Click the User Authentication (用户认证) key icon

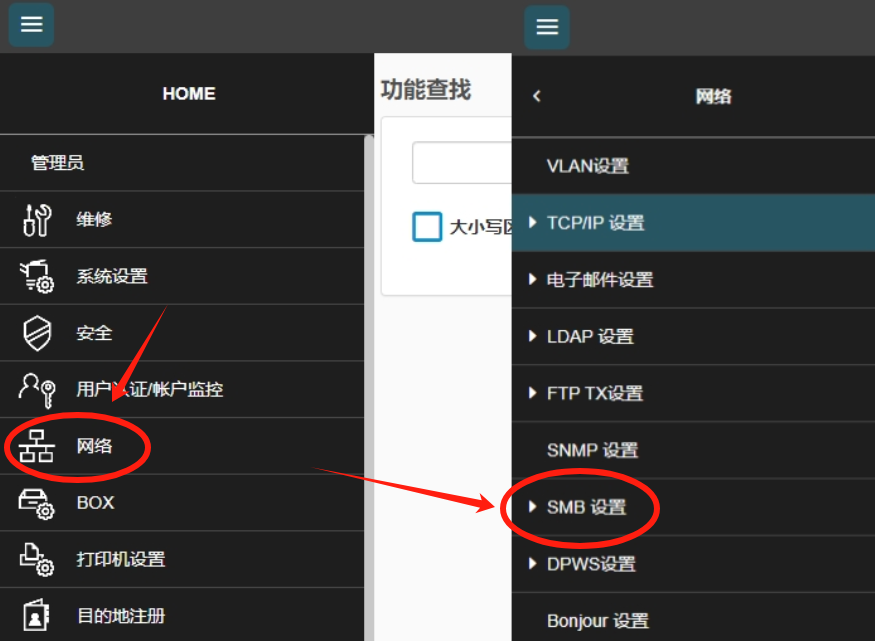click(x=37, y=389)
